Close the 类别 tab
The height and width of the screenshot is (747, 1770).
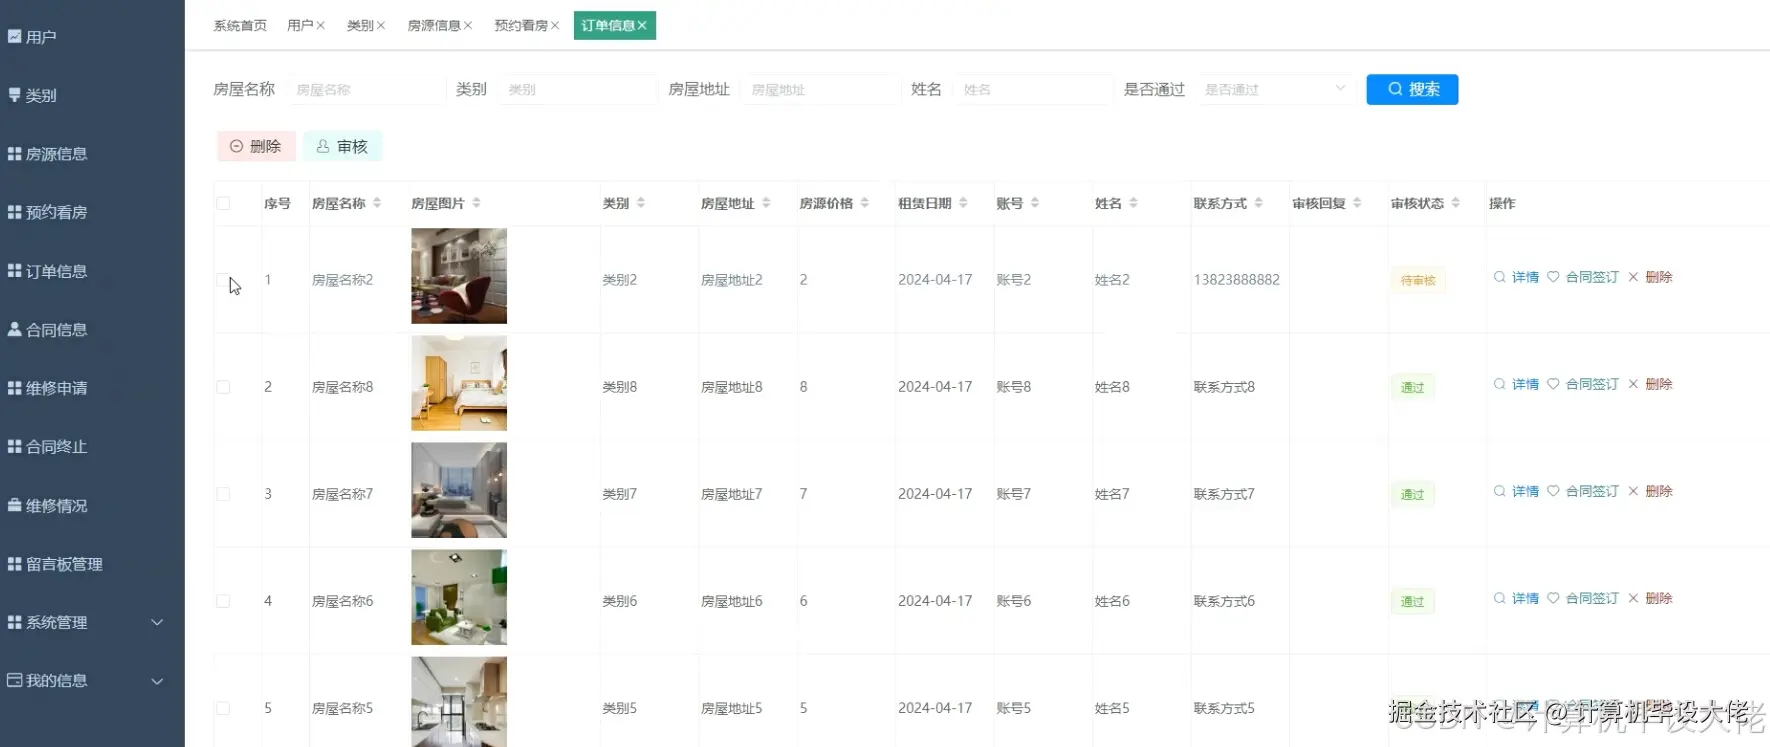[x=380, y=26]
